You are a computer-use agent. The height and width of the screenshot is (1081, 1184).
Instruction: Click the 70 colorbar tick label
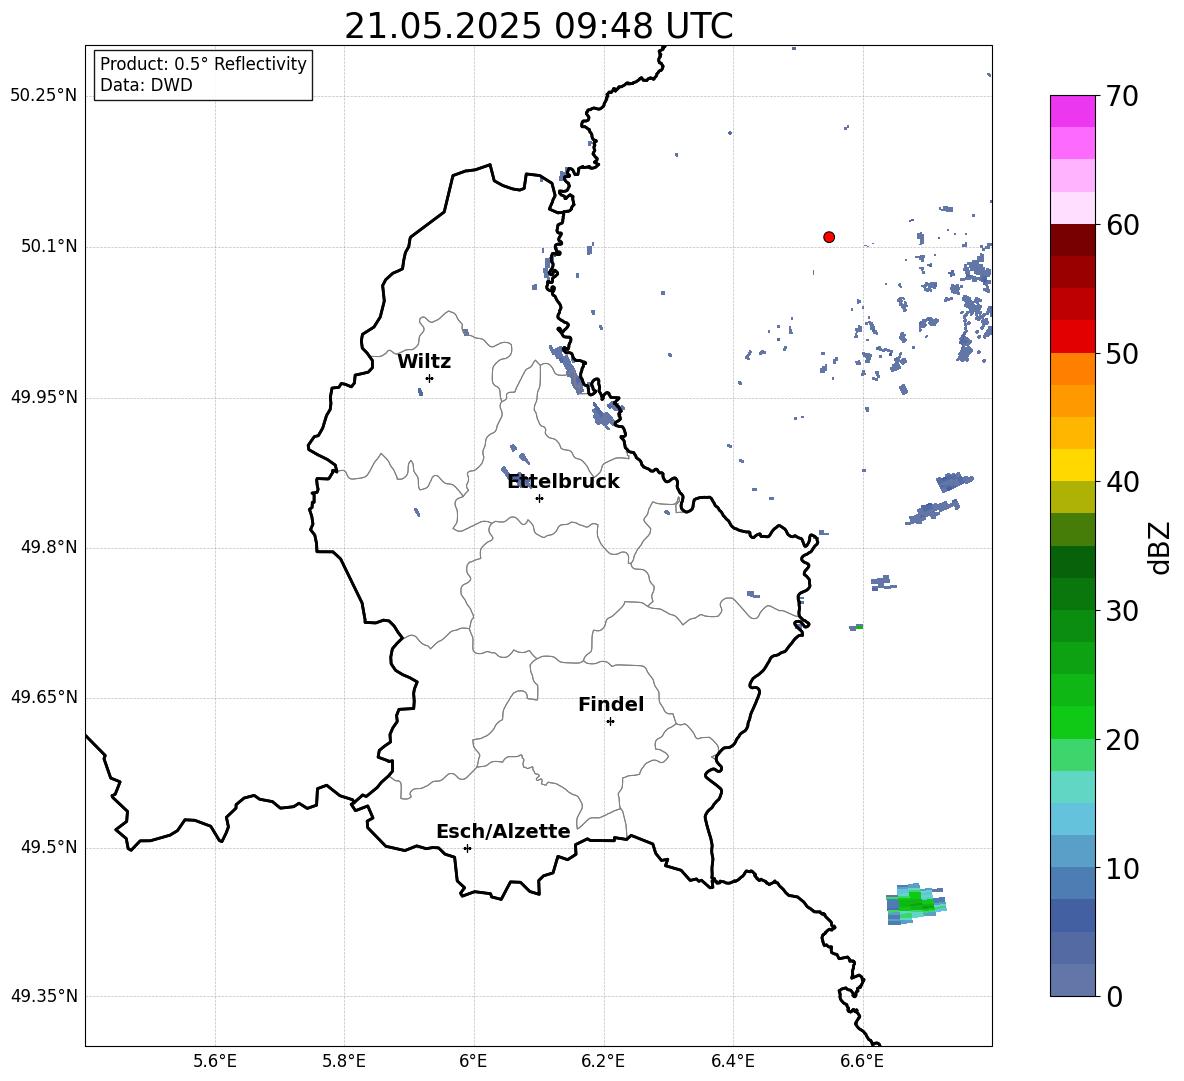pos(1122,97)
